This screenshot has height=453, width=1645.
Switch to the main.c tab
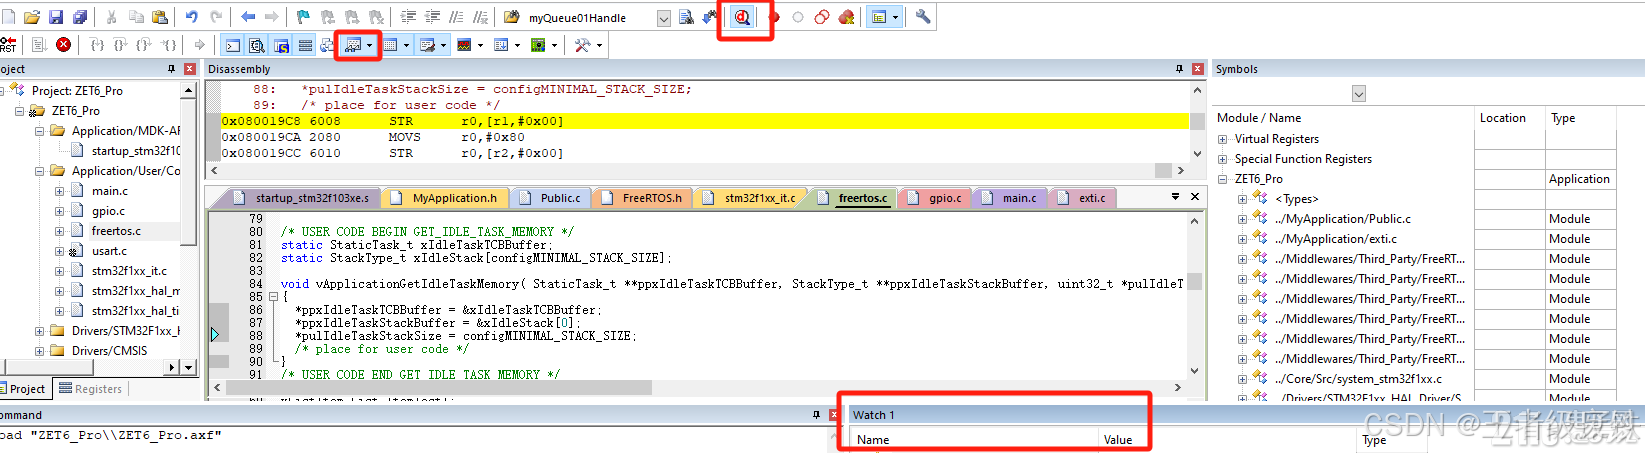1011,198
